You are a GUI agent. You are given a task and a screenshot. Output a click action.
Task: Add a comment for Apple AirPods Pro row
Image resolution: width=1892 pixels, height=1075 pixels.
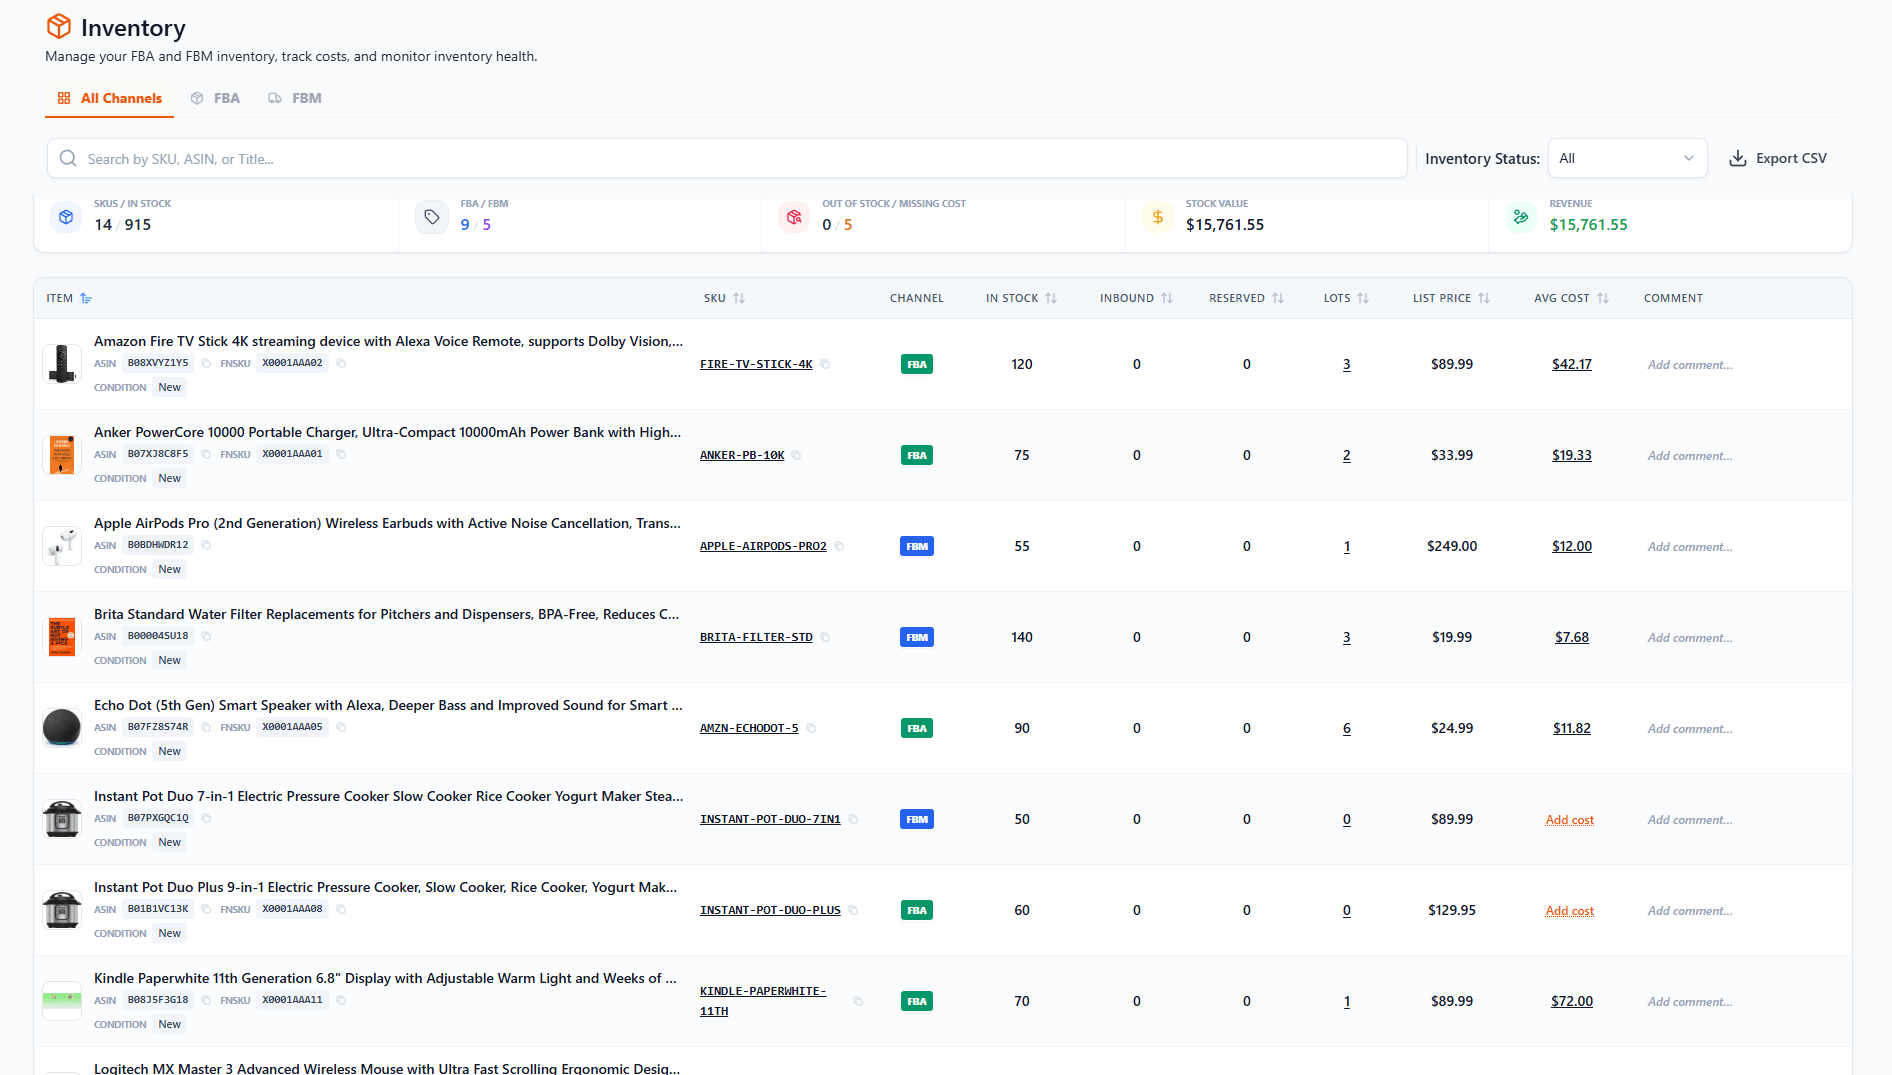tap(1690, 547)
